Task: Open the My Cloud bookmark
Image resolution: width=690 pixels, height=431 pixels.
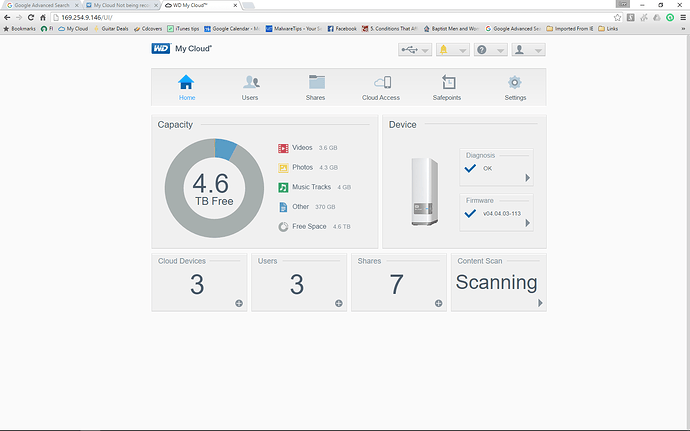Action: (73, 29)
